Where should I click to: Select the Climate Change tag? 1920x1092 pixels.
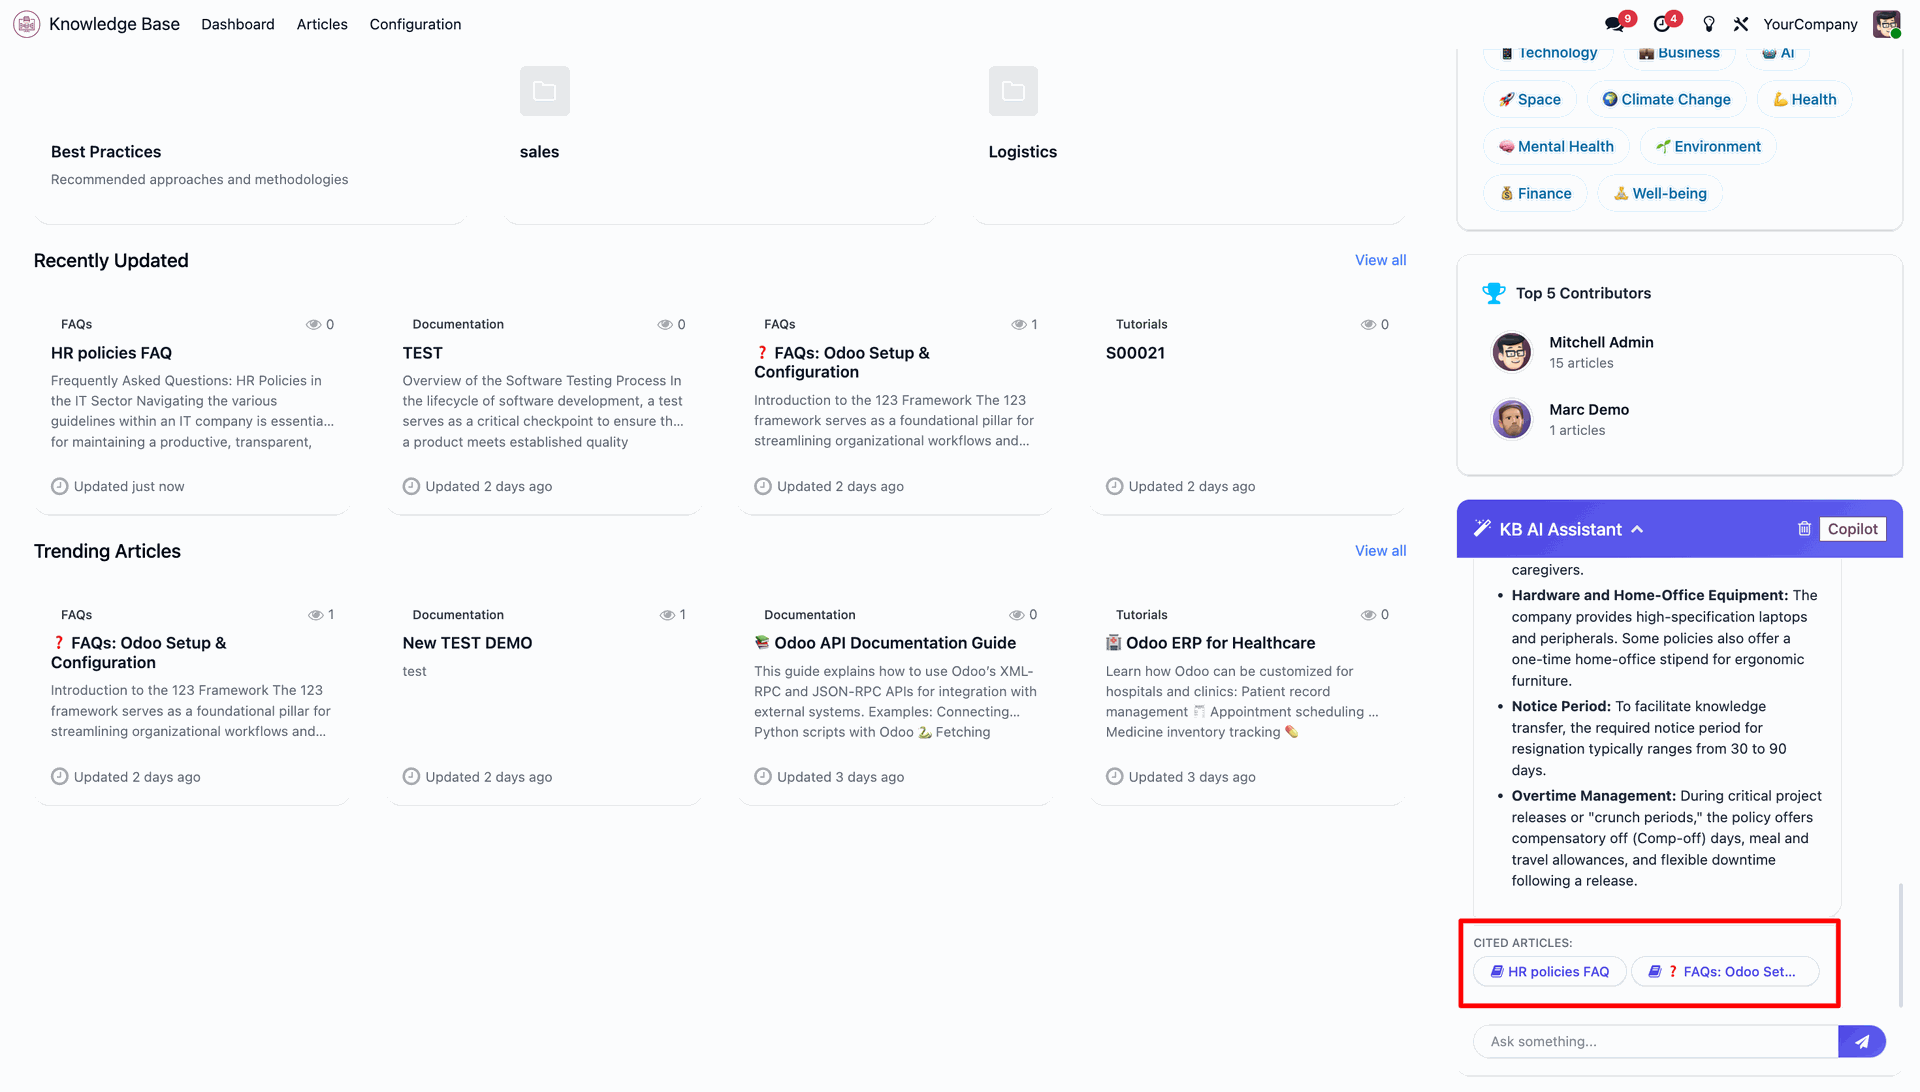(x=1666, y=99)
